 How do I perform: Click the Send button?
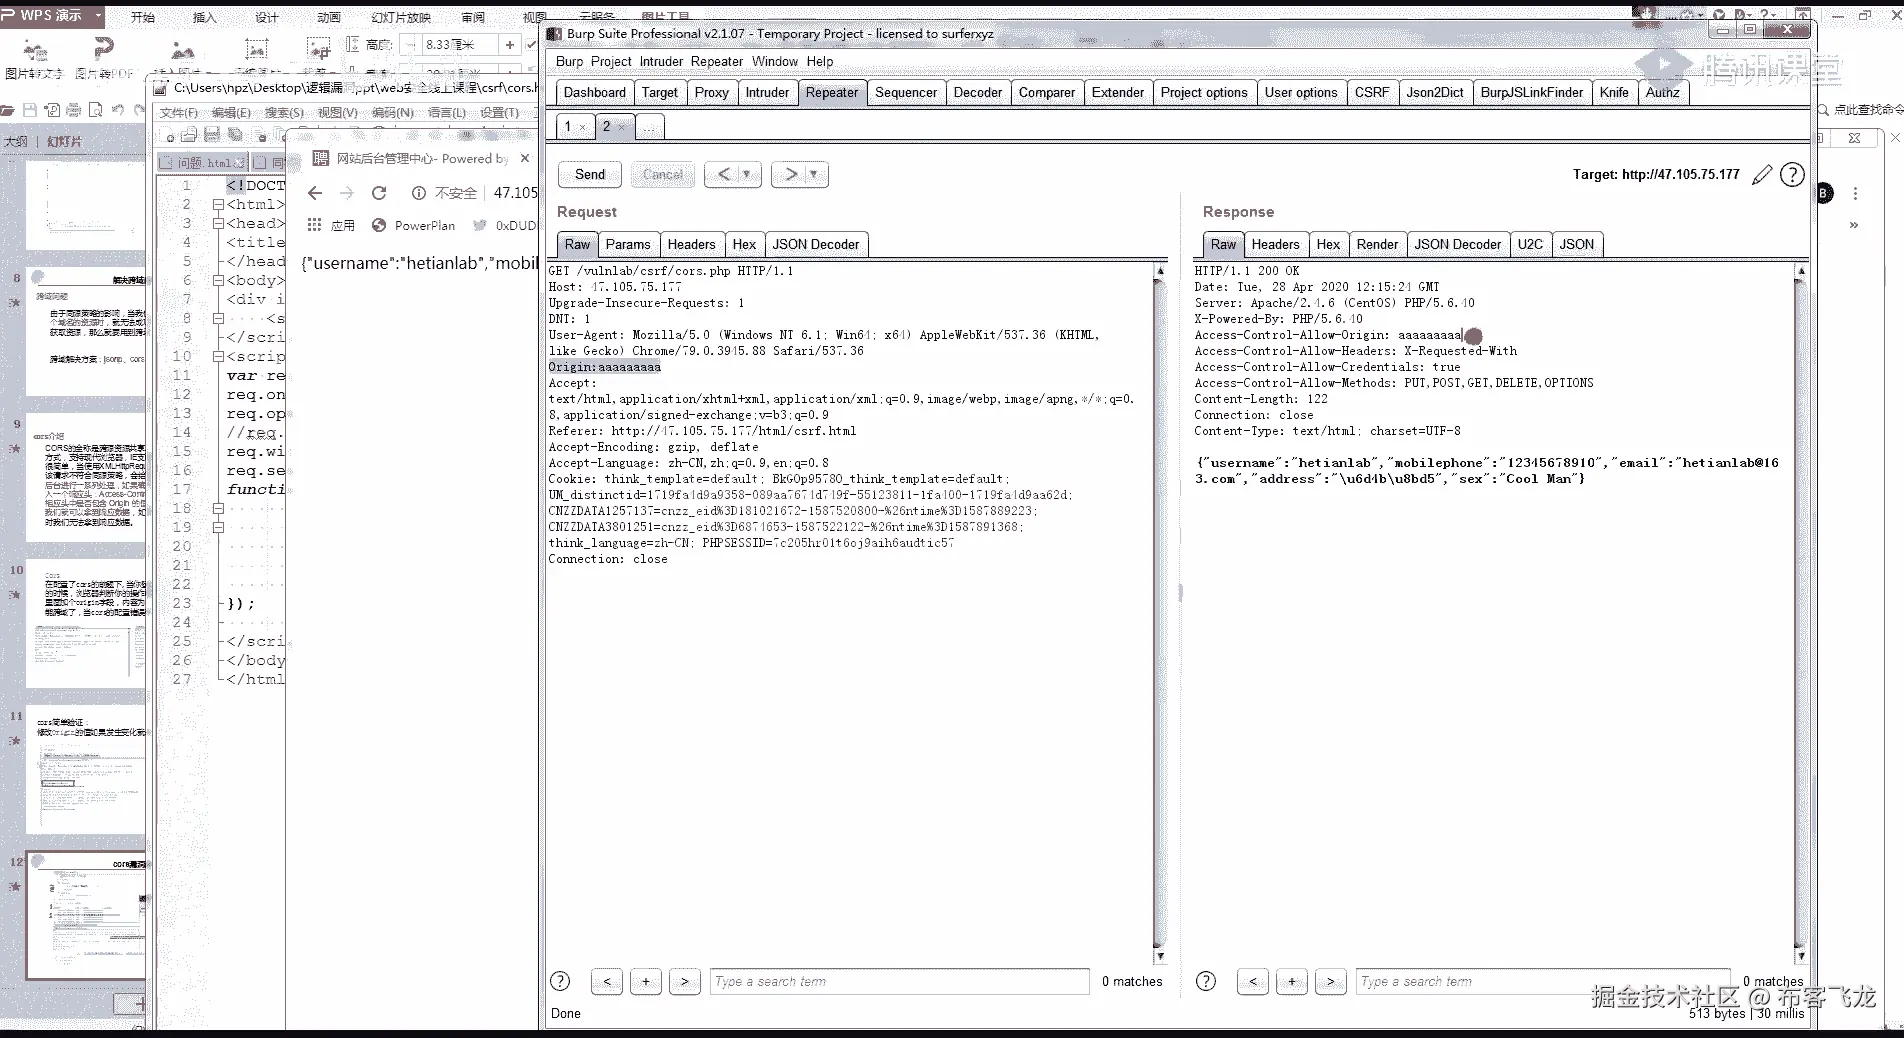tap(590, 175)
